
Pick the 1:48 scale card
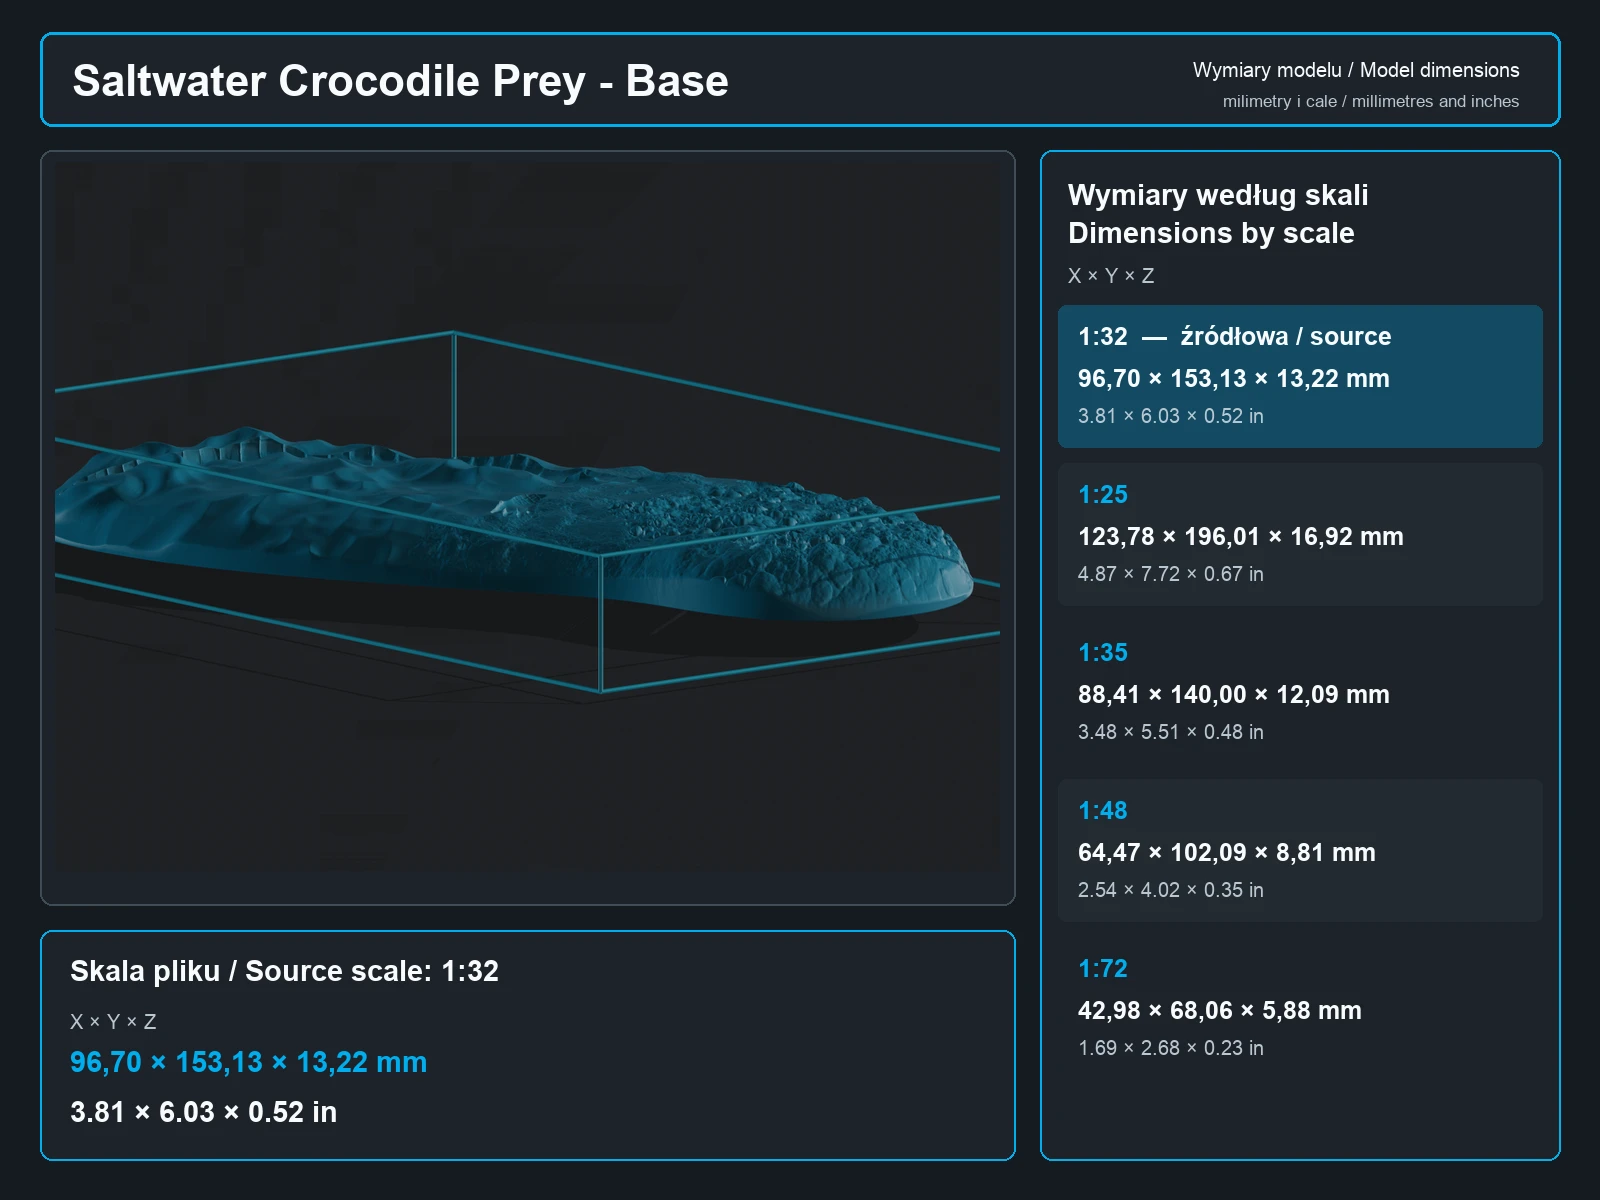coord(1300,850)
